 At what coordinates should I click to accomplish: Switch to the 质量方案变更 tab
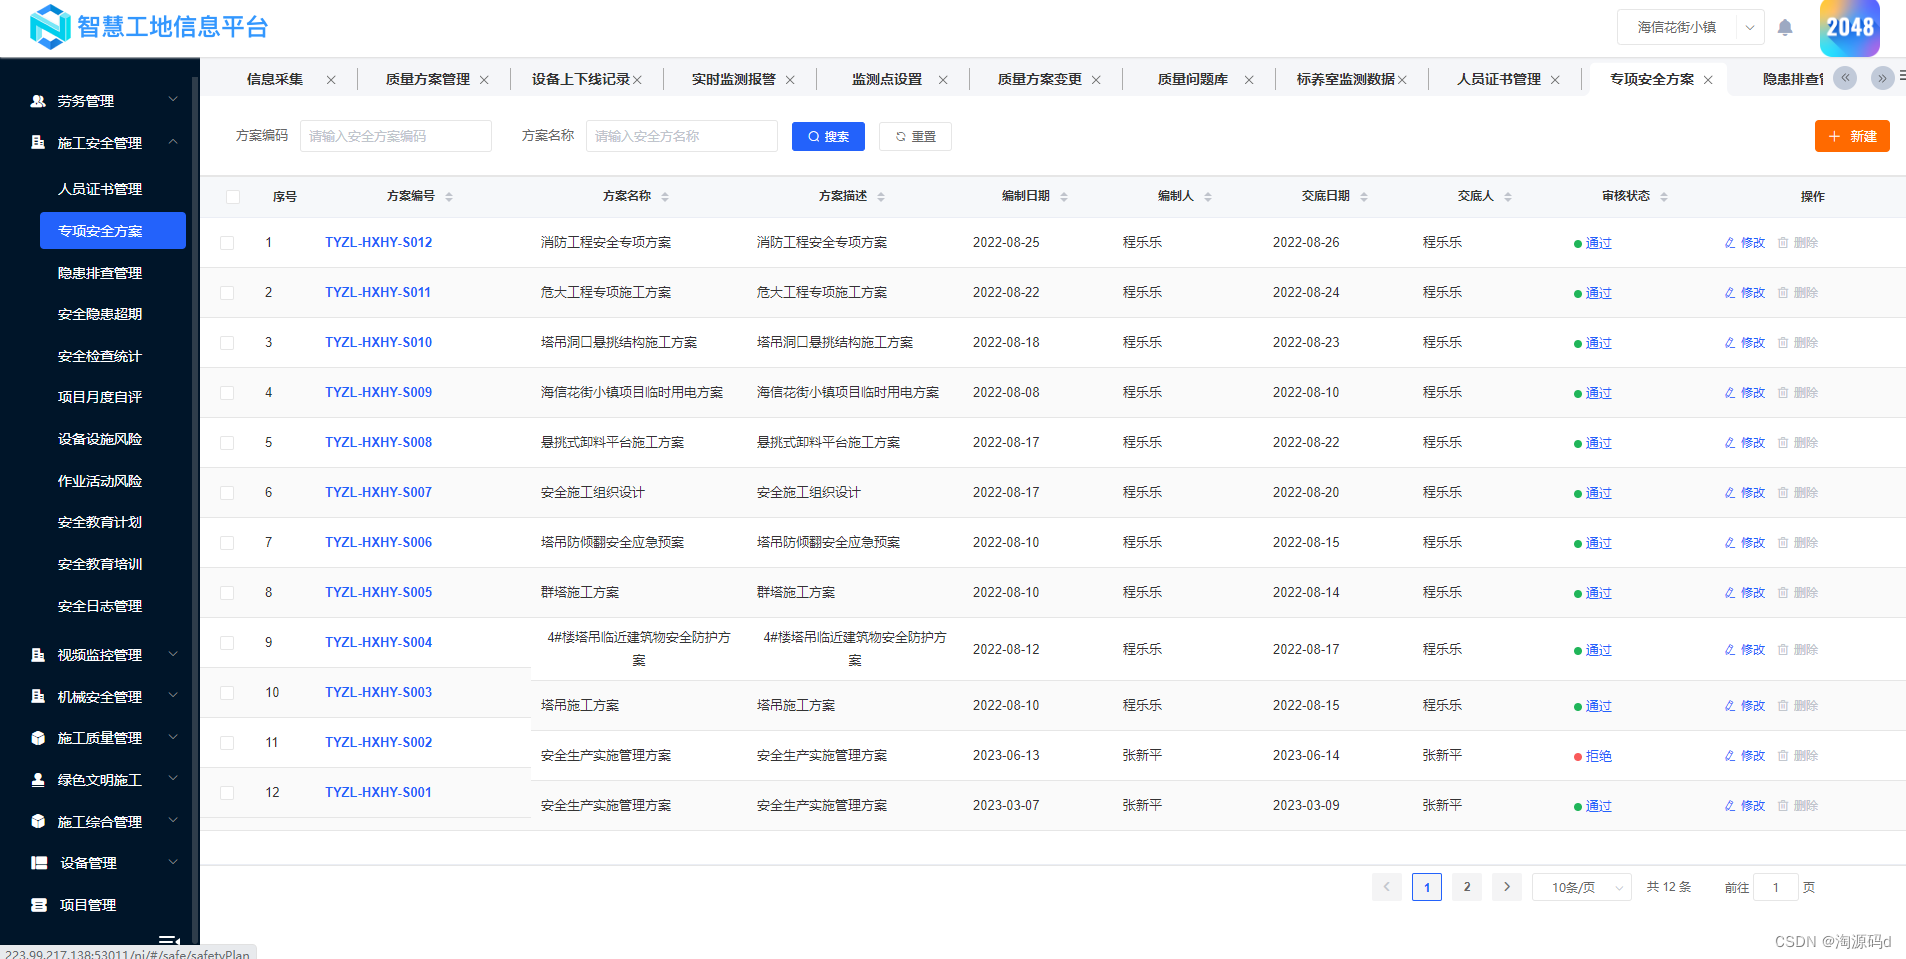click(x=1039, y=79)
